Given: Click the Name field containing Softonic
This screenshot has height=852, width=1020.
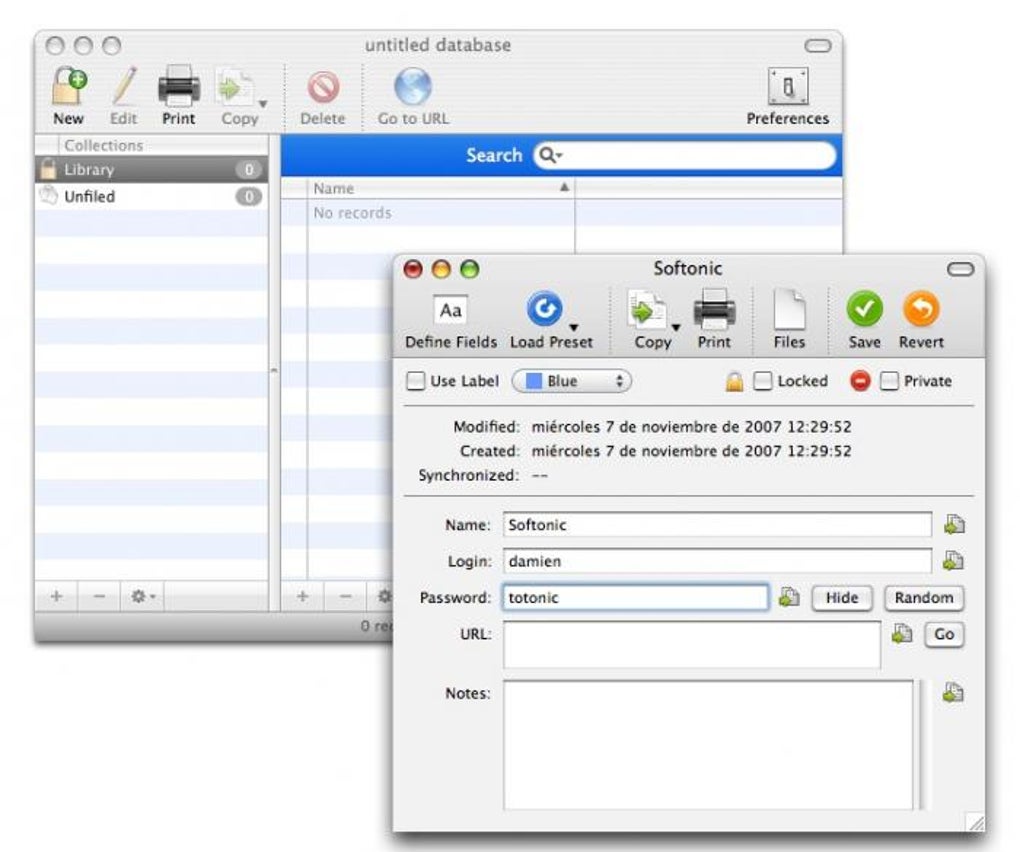Looking at the screenshot, I should click(717, 525).
